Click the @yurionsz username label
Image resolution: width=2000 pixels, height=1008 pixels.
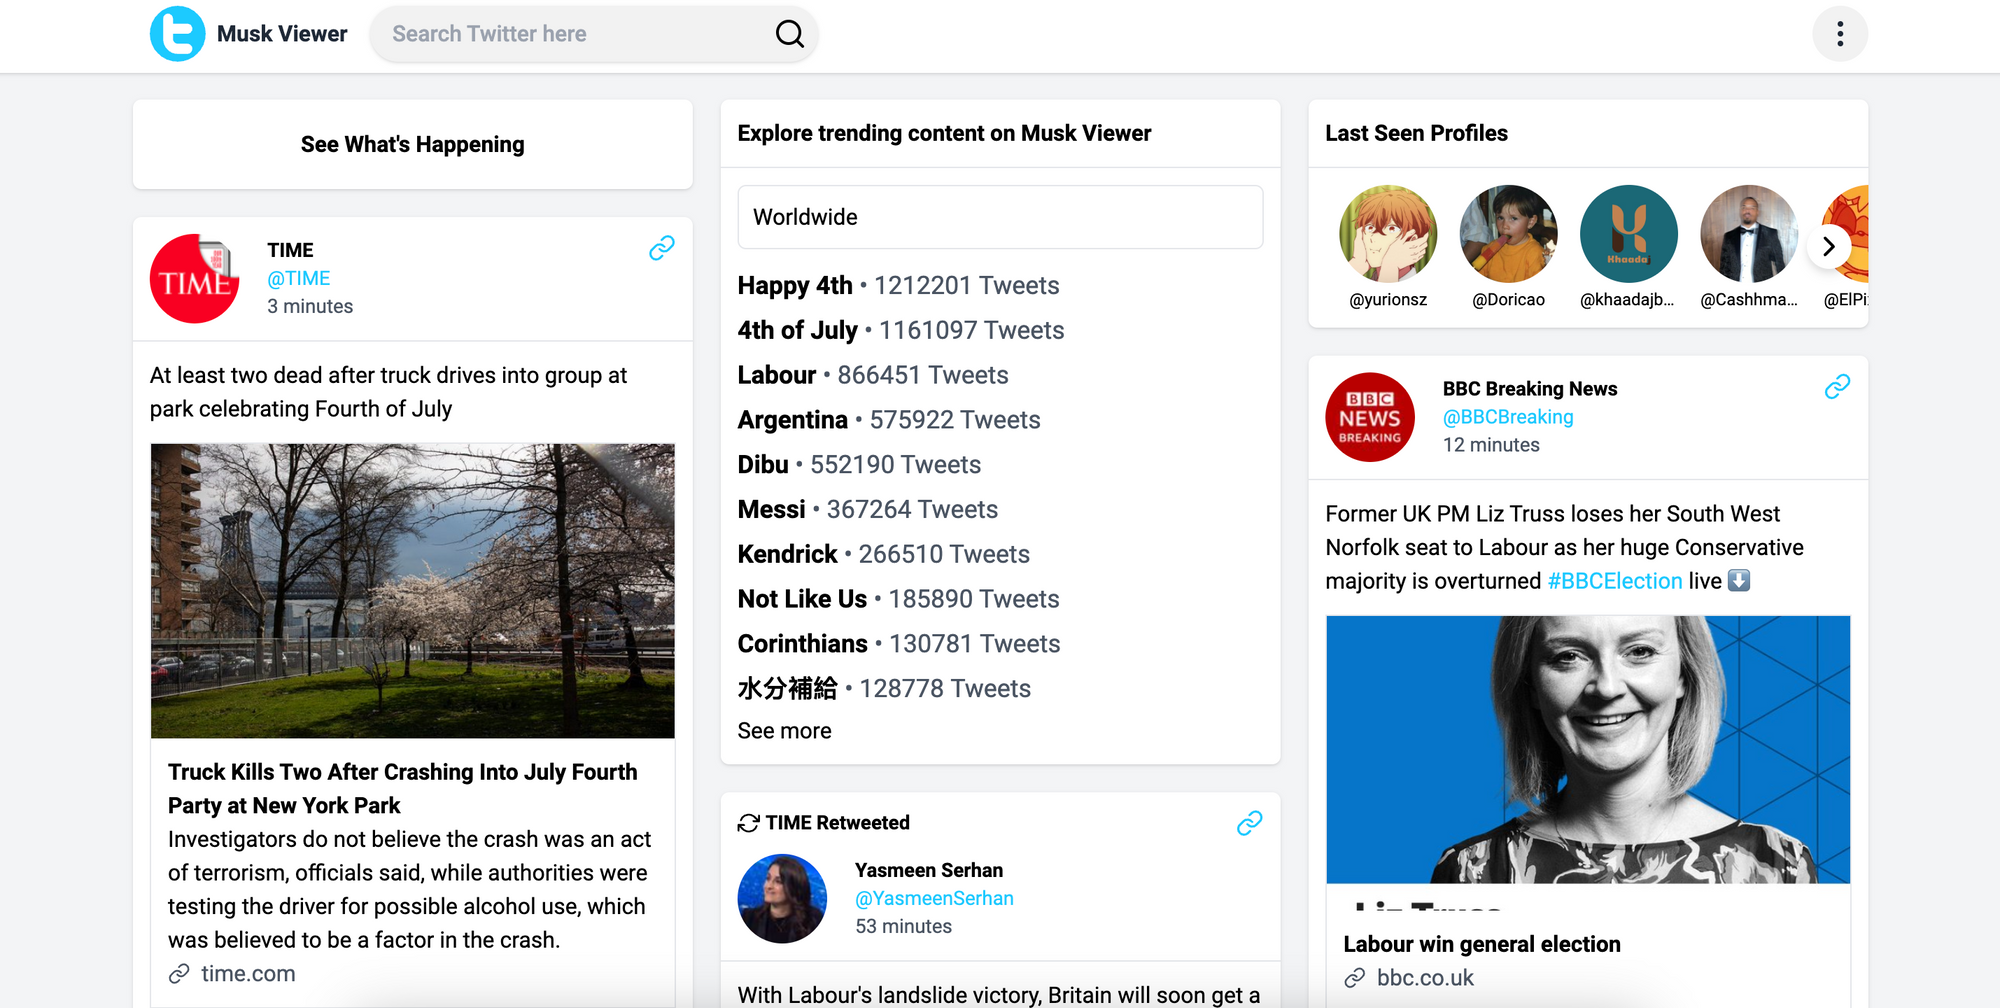1388,300
